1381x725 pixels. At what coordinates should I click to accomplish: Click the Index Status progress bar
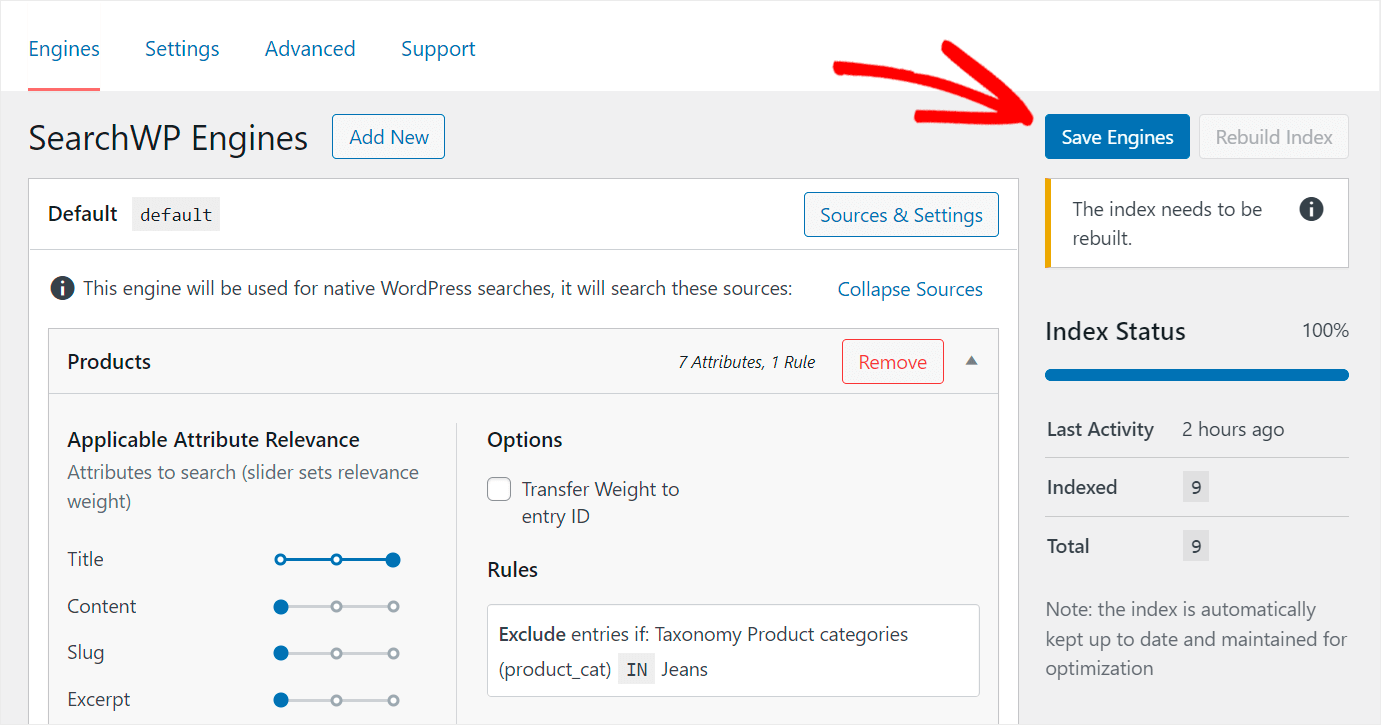[1197, 375]
